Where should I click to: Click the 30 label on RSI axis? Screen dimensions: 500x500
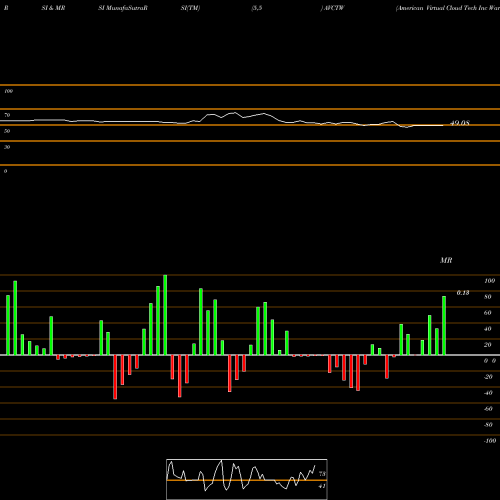pyautogui.click(x=7, y=147)
